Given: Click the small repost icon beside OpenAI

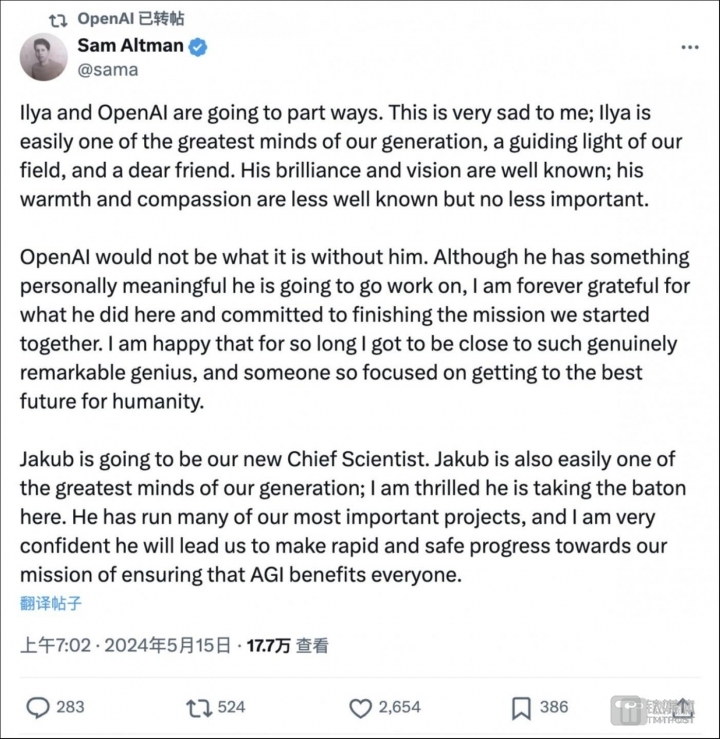Looking at the screenshot, I should coord(58,19).
